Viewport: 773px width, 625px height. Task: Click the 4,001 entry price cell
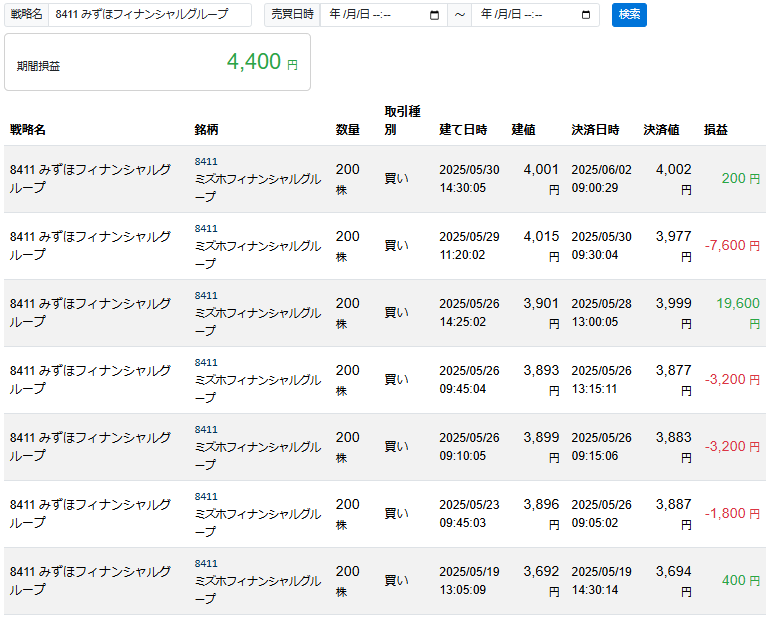tap(541, 179)
